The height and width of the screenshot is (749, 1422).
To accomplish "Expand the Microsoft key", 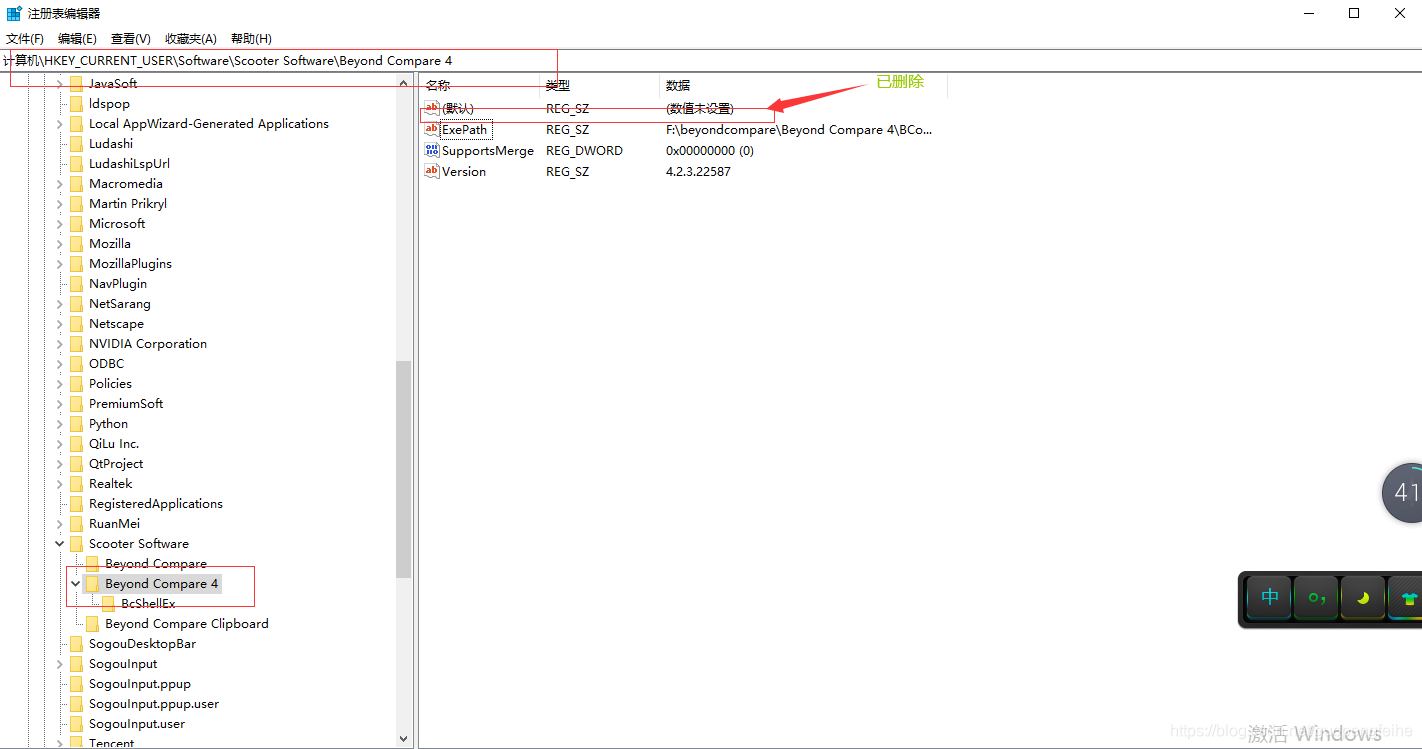I will pyautogui.click(x=60, y=224).
